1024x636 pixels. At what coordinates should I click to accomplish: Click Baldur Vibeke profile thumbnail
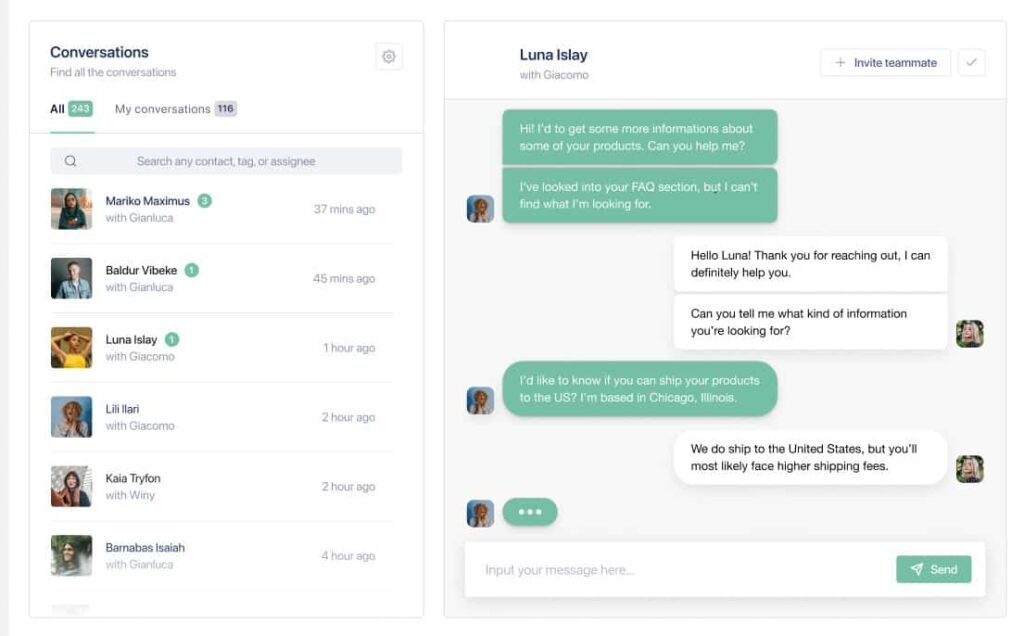tap(71, 278)
